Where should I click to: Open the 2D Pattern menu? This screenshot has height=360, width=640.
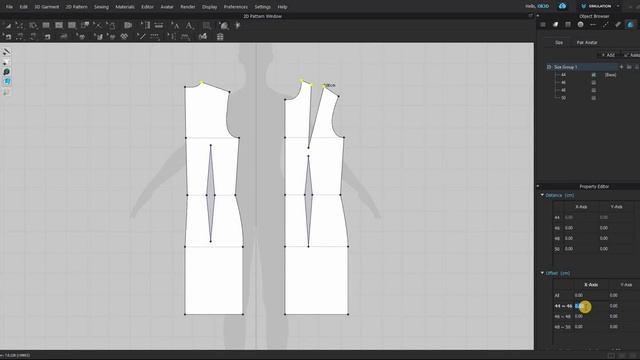76,7
